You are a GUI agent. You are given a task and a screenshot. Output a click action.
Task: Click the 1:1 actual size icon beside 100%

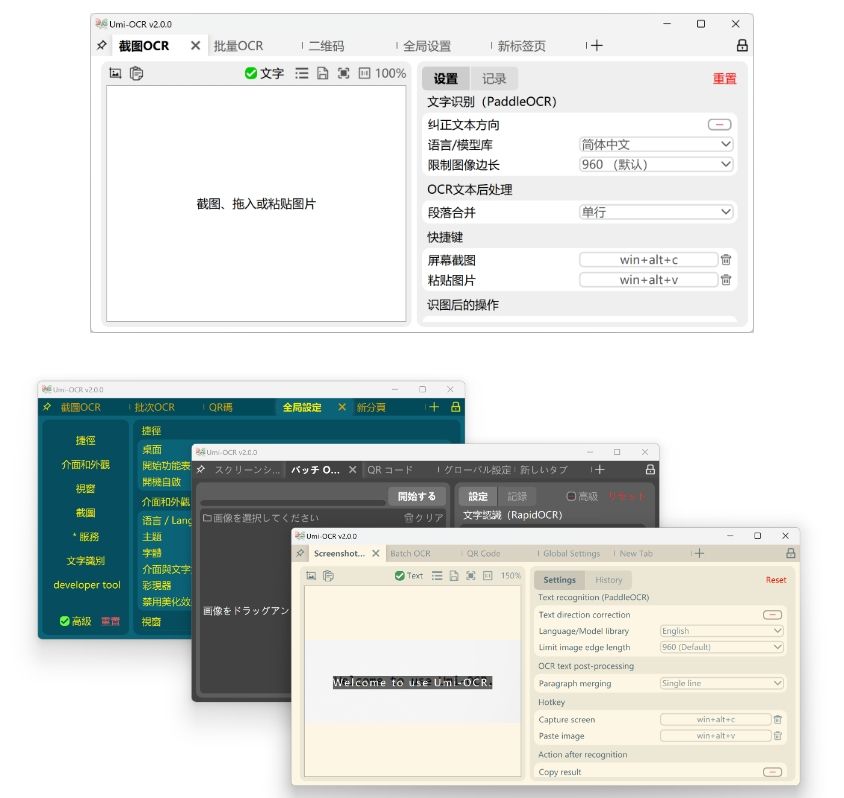(x=364, y=73)
